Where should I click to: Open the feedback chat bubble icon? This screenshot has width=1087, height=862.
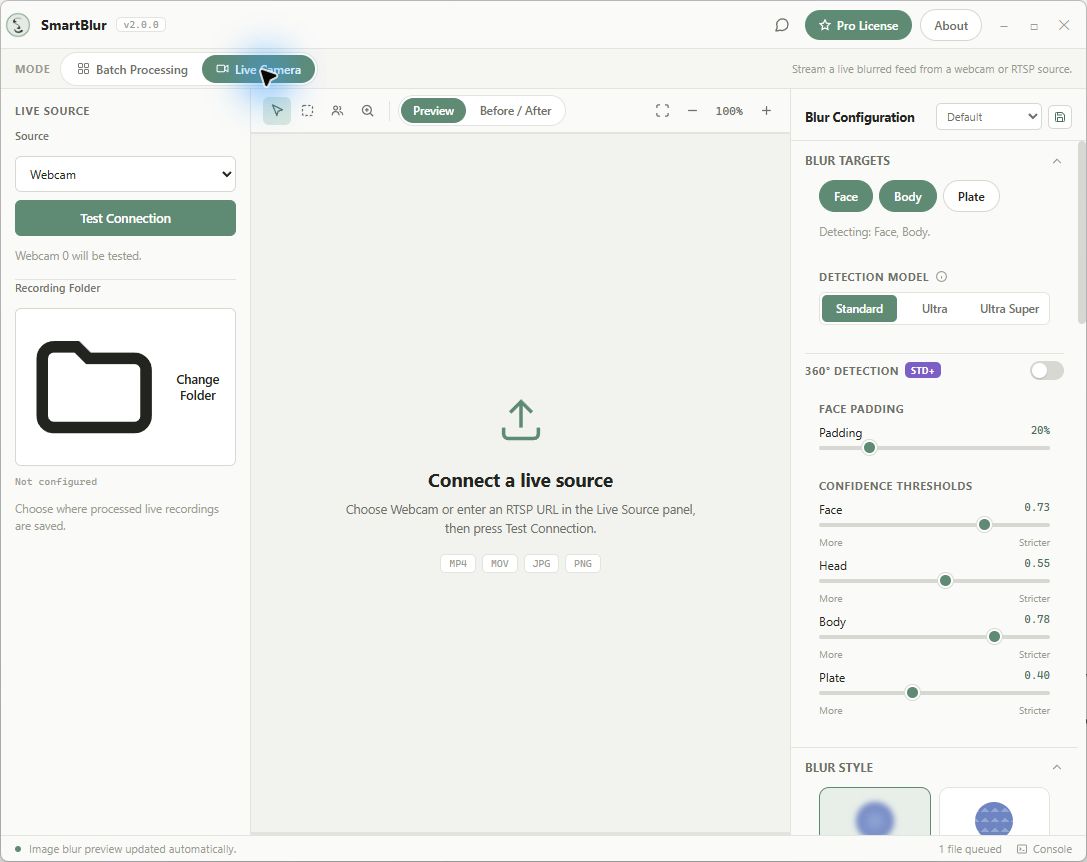tap(781, 26)
